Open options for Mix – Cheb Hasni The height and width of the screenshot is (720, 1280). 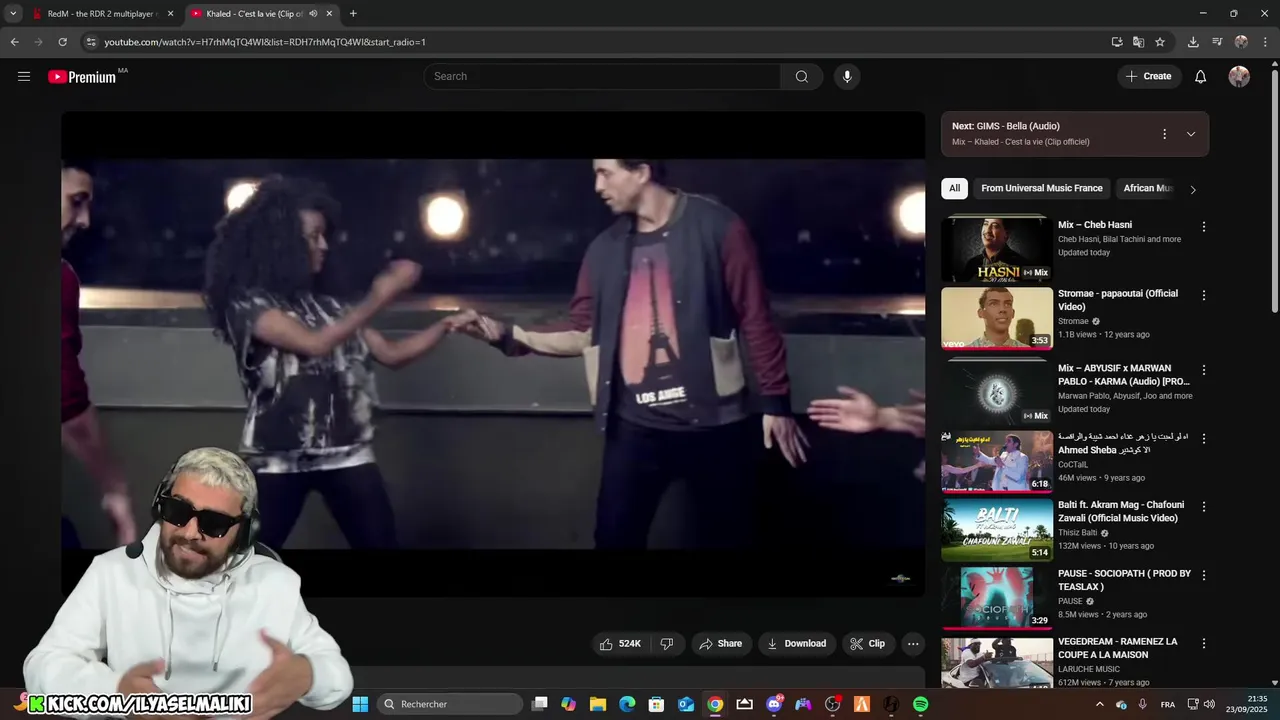click(x=1204, y=227)
